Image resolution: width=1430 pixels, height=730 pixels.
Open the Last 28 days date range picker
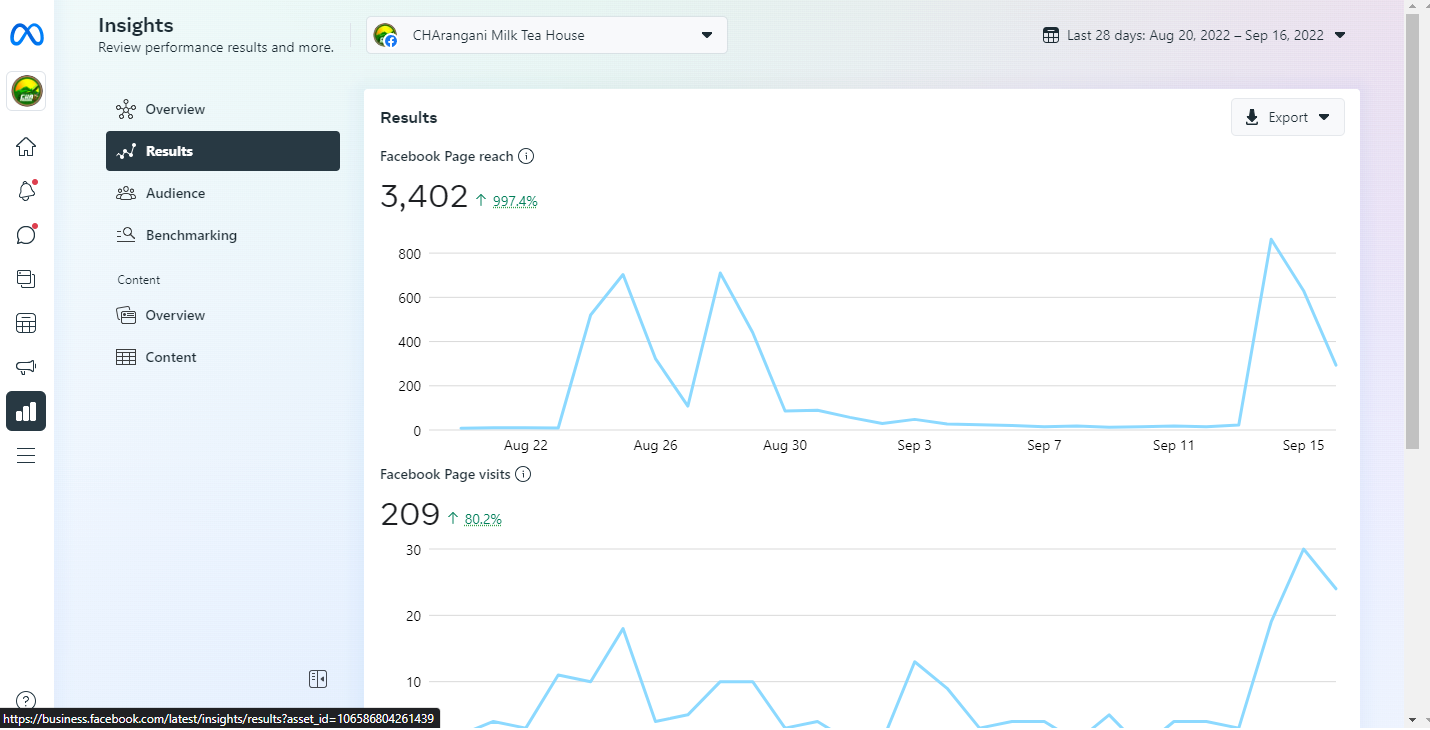click(1194, 35)
